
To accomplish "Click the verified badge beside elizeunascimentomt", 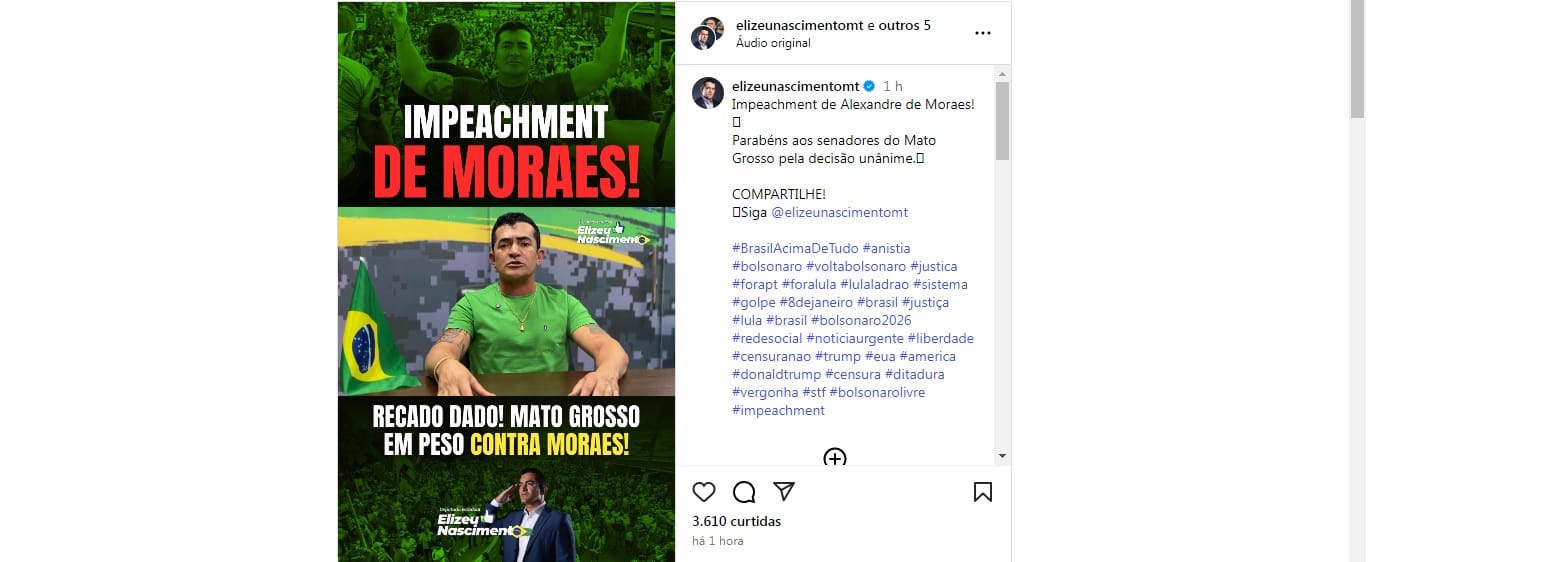I will coord(870,87).
